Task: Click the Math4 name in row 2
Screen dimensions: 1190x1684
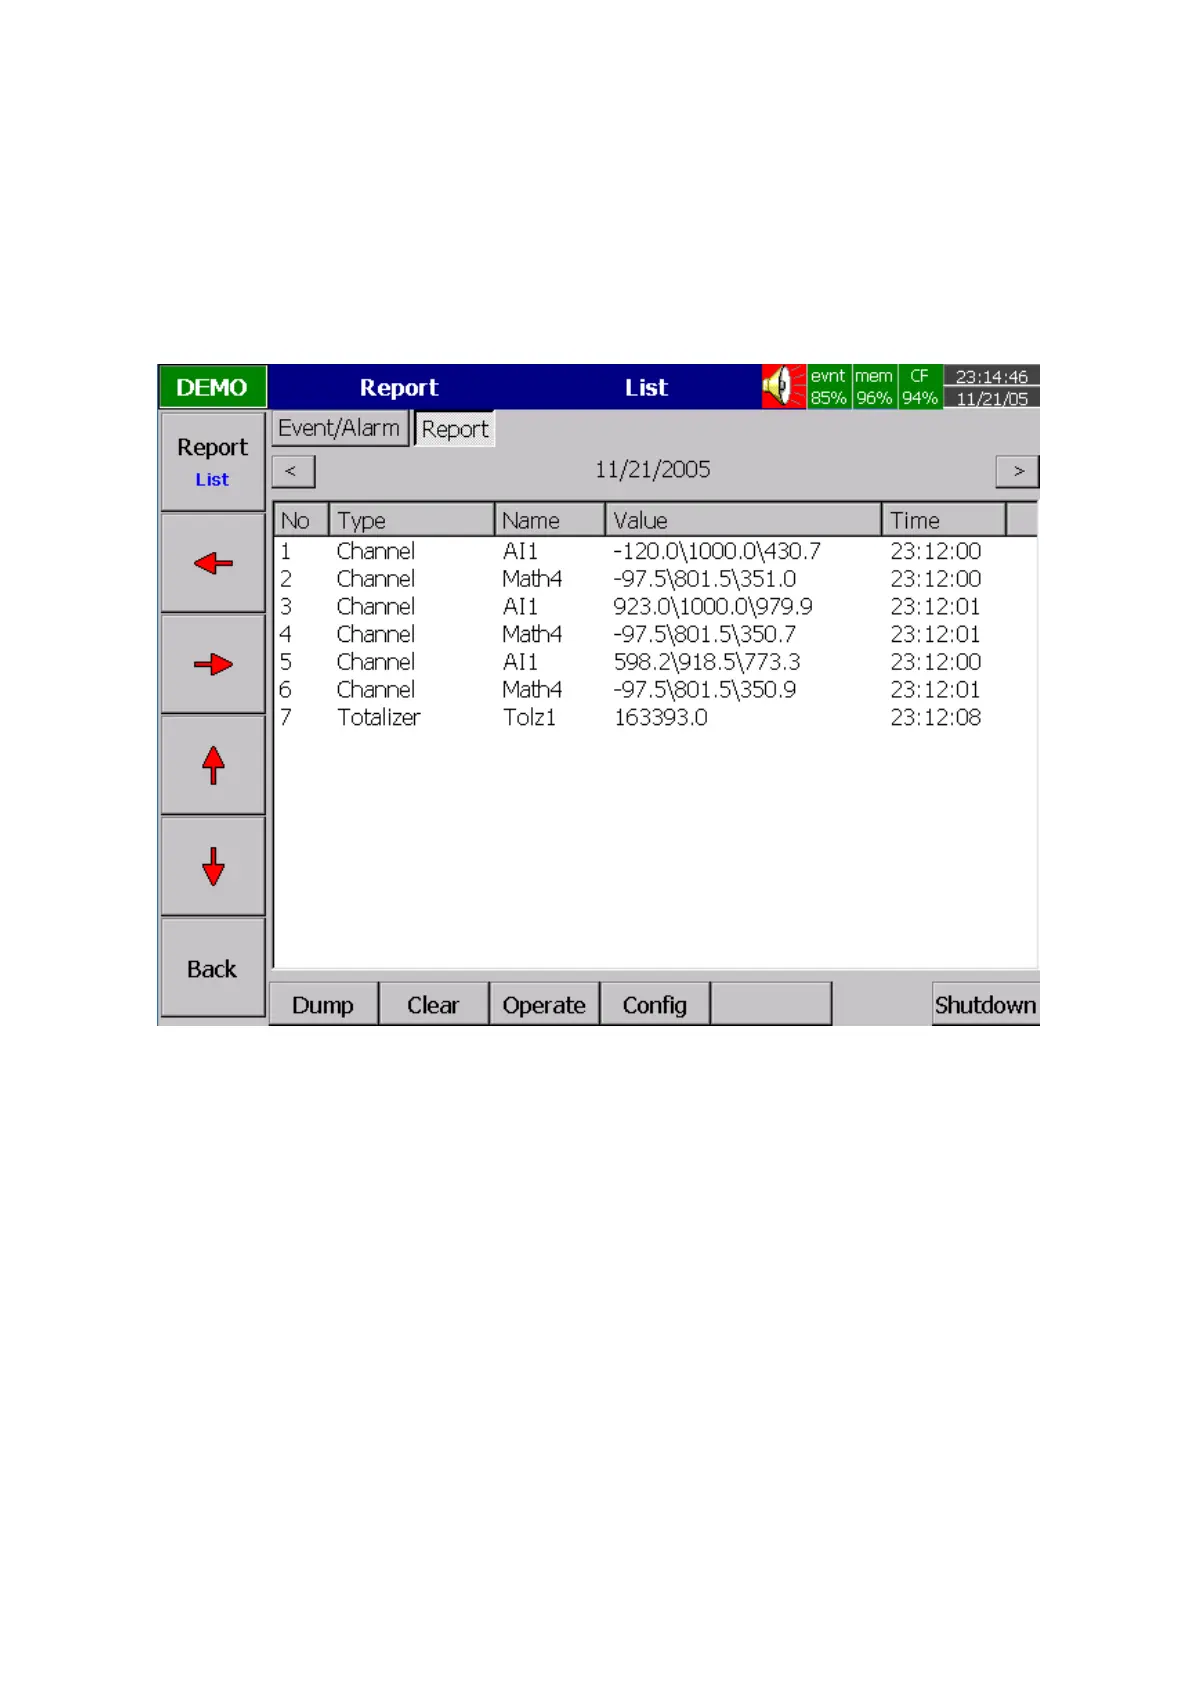Action: (x=532, y=579)
